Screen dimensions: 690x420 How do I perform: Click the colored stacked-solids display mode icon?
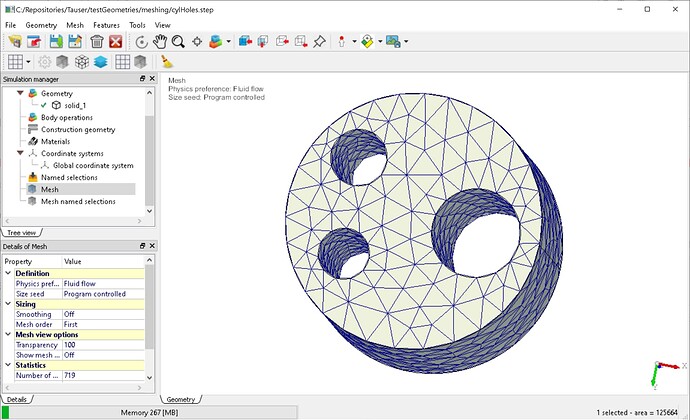click(x=216, y=42)
